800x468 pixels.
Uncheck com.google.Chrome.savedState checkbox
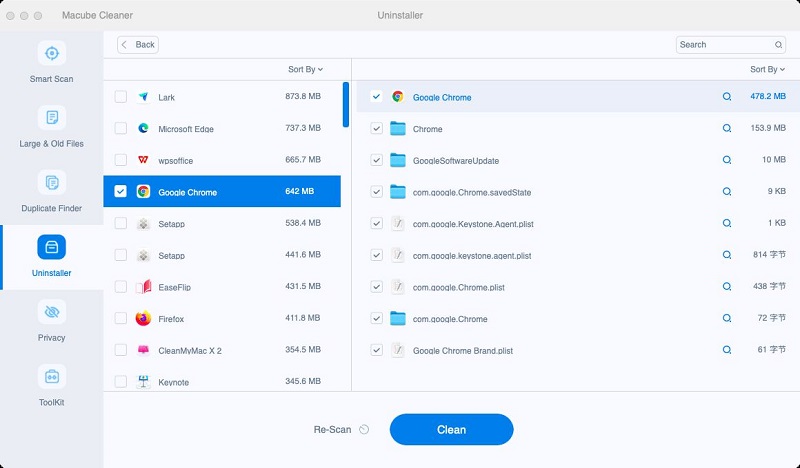[x=377, y=192]
